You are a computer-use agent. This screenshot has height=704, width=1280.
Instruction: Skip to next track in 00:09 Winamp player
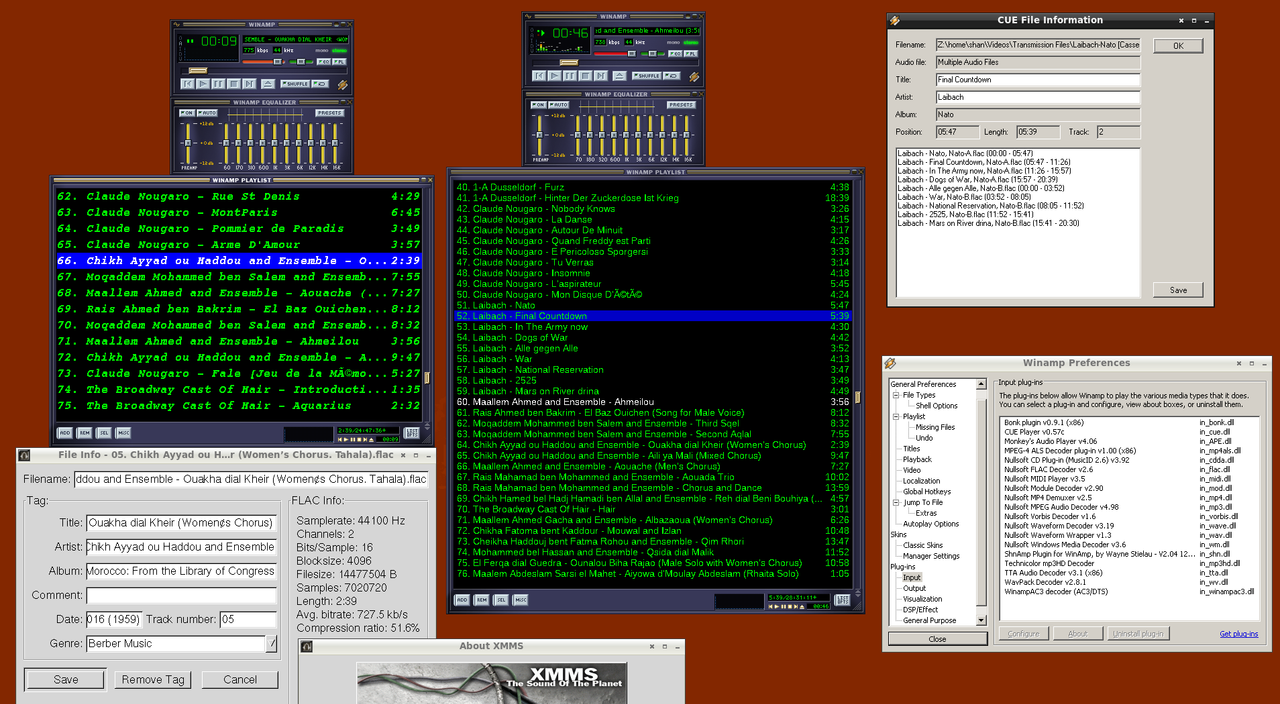coord(249,84)
